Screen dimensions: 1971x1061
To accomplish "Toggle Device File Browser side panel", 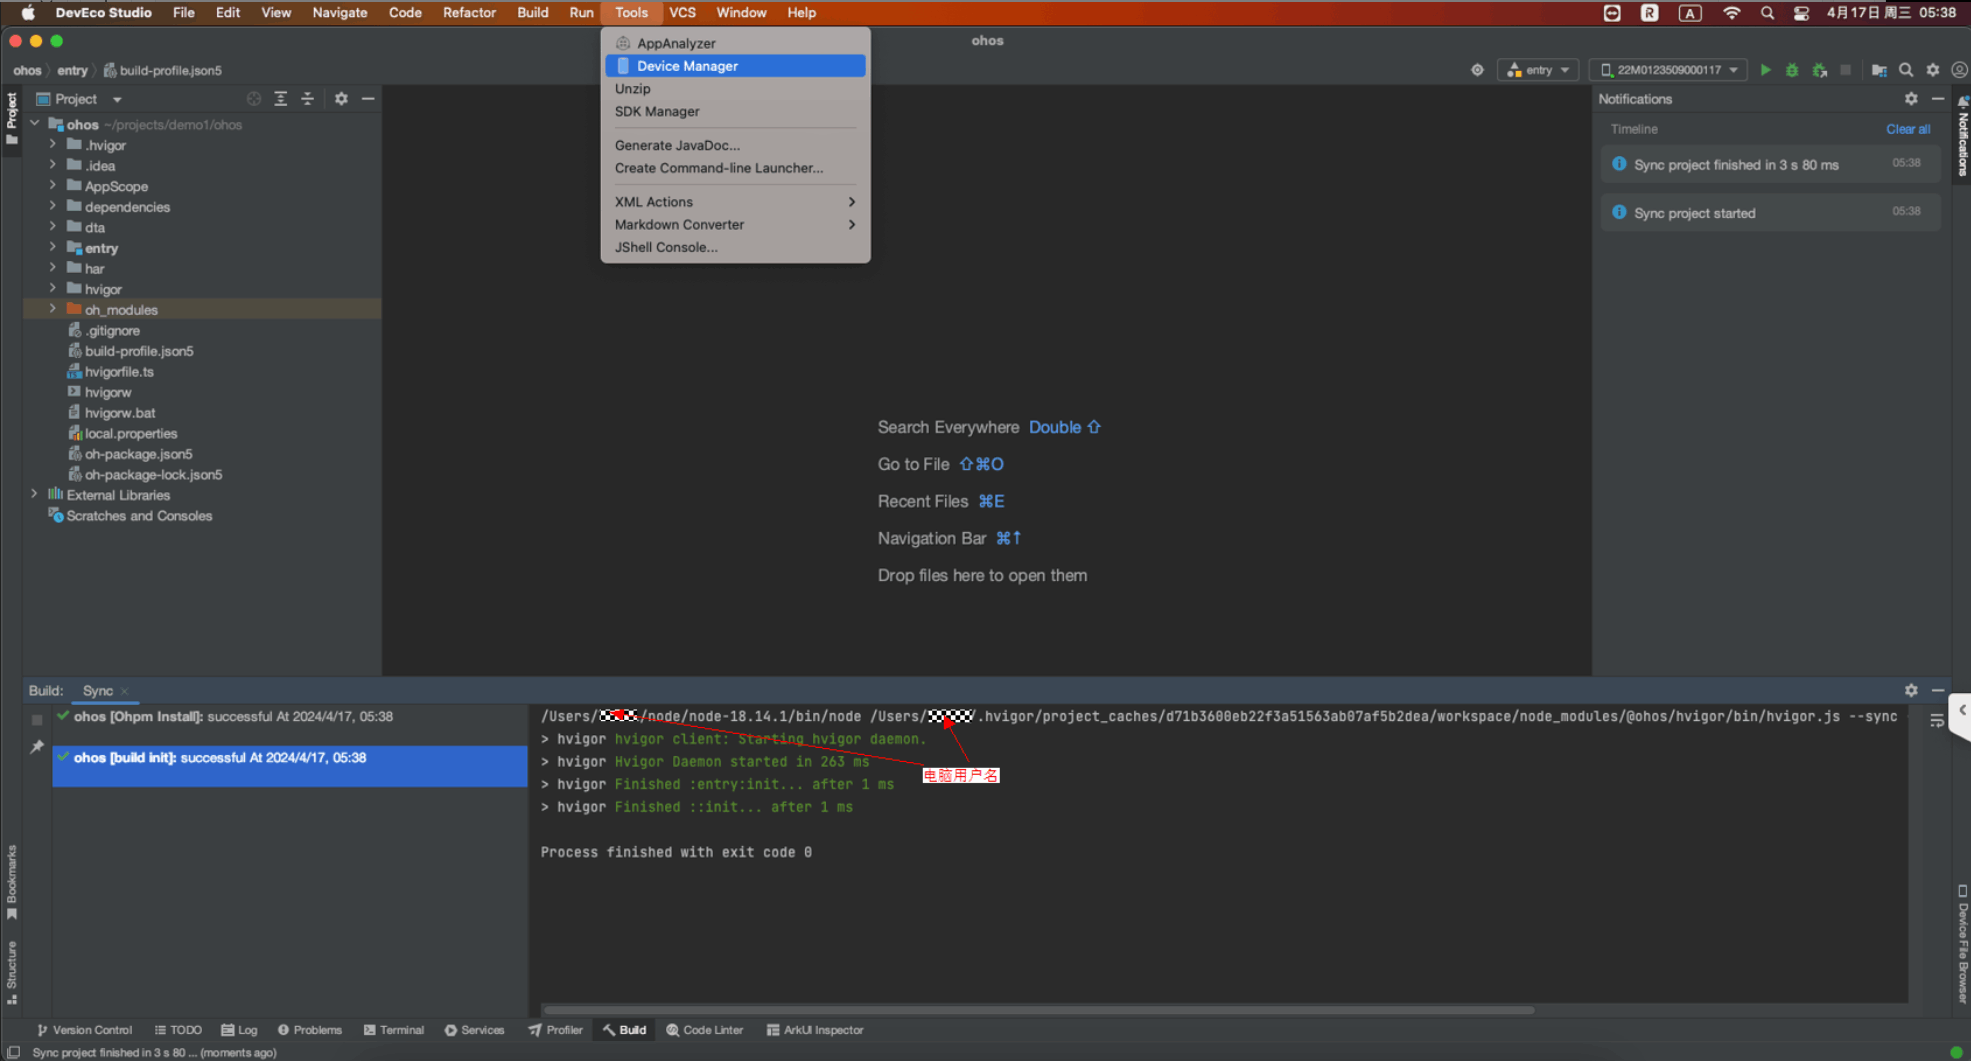I will click(1962, 943).
